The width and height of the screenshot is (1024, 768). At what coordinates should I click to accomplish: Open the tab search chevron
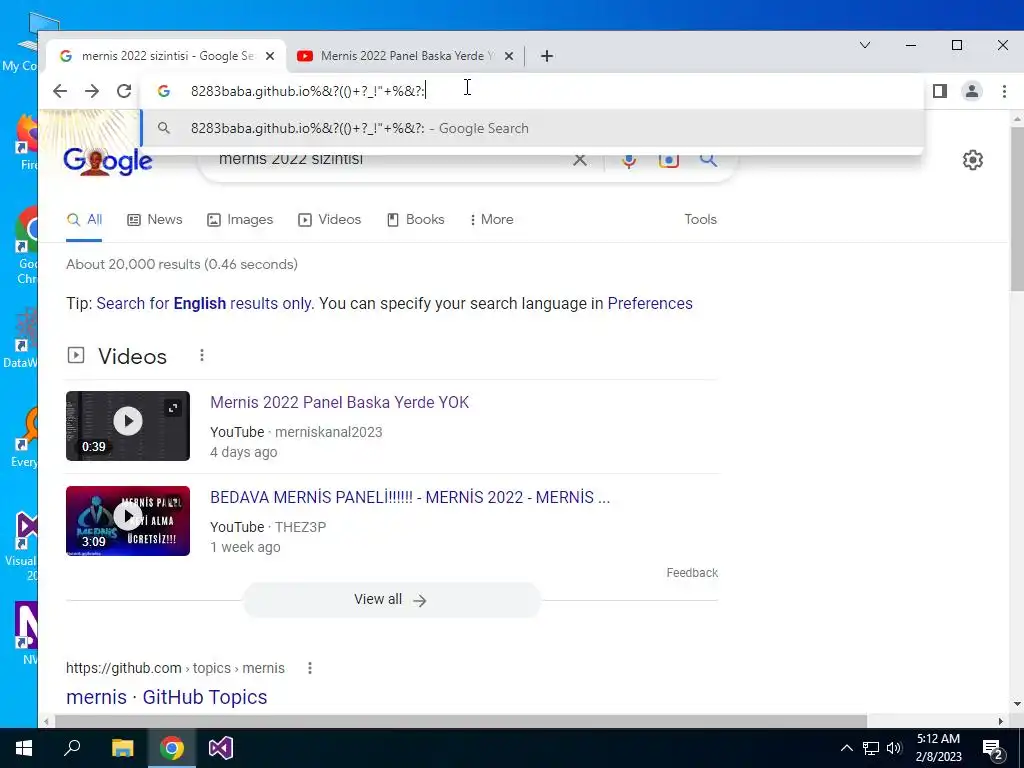point(865,45)
